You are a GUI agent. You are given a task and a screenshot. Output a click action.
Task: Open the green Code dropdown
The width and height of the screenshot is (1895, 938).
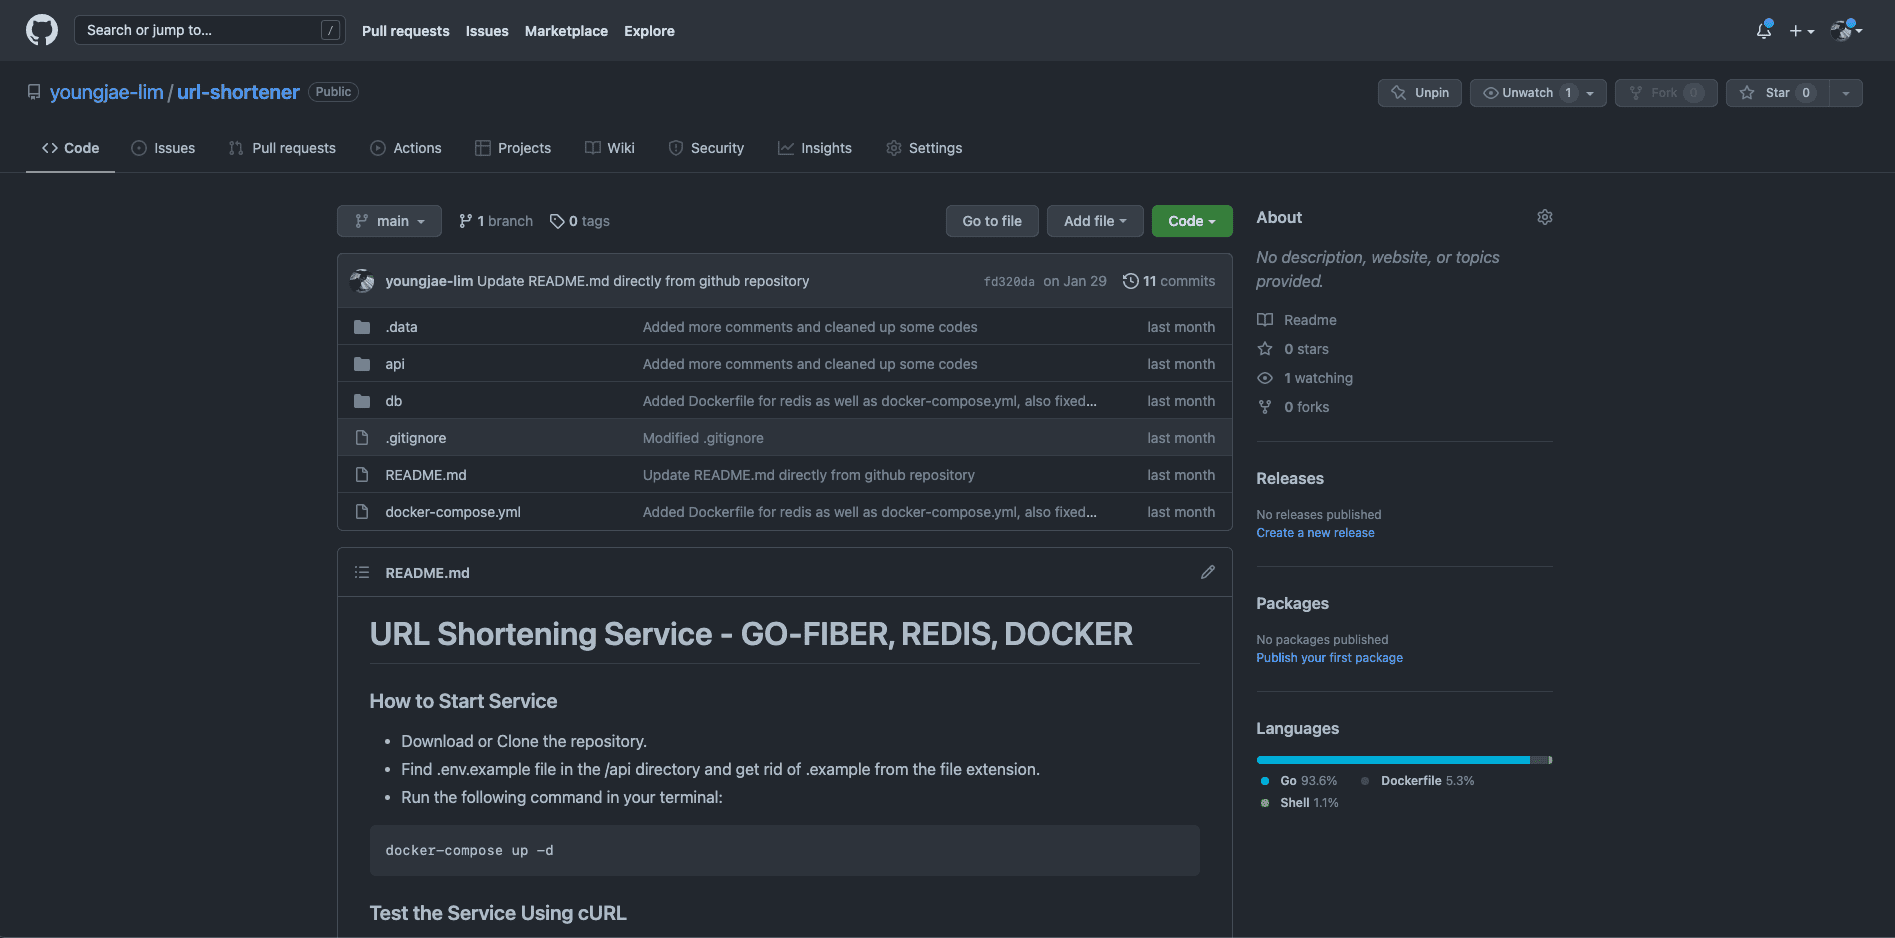1192,221
